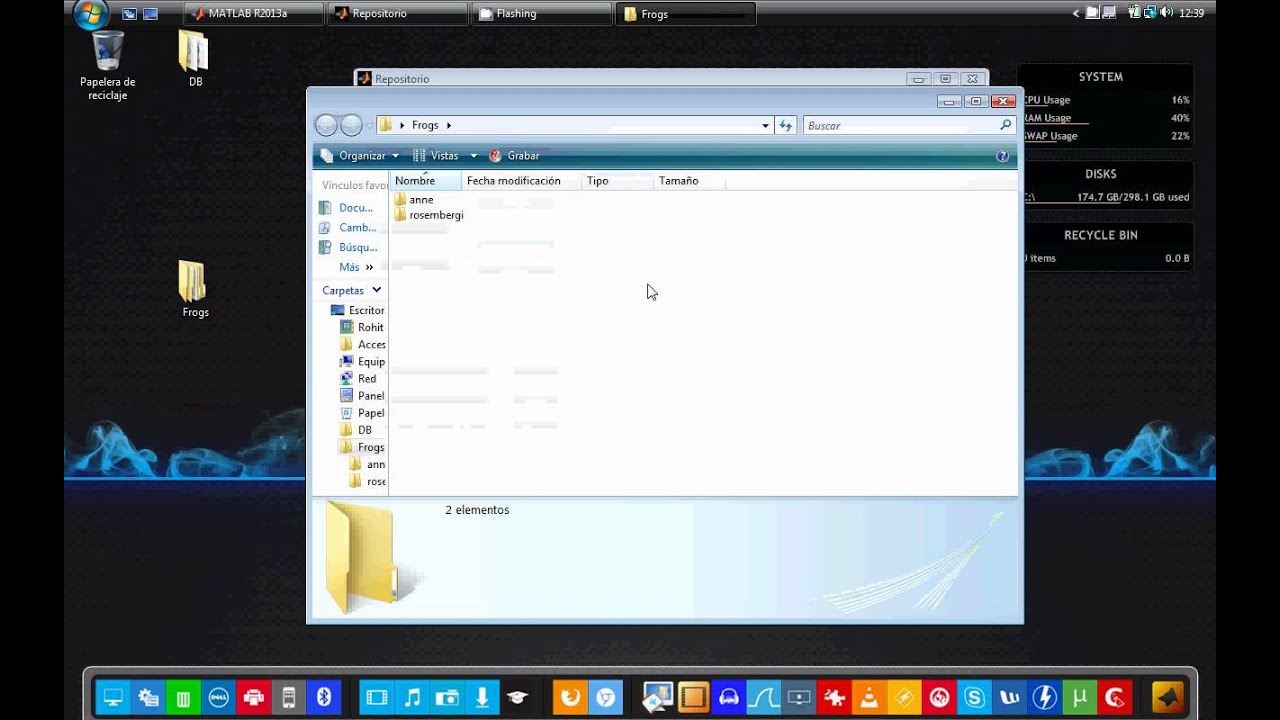Select DB in the folder tree
This screenshot has width=1280, height=720.
coord(356,430)
